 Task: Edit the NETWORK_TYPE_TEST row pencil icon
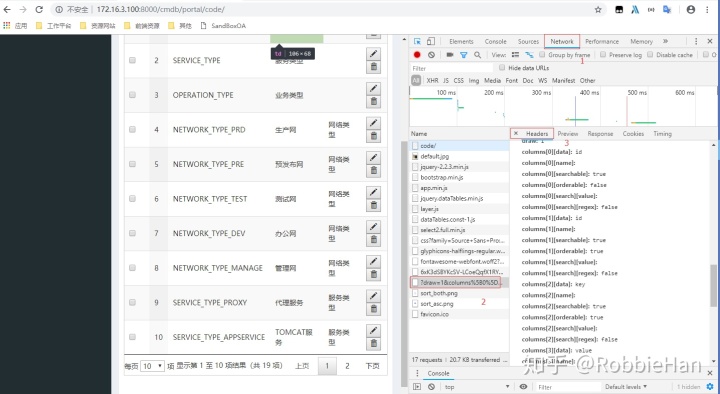click(x=373, y=192)
